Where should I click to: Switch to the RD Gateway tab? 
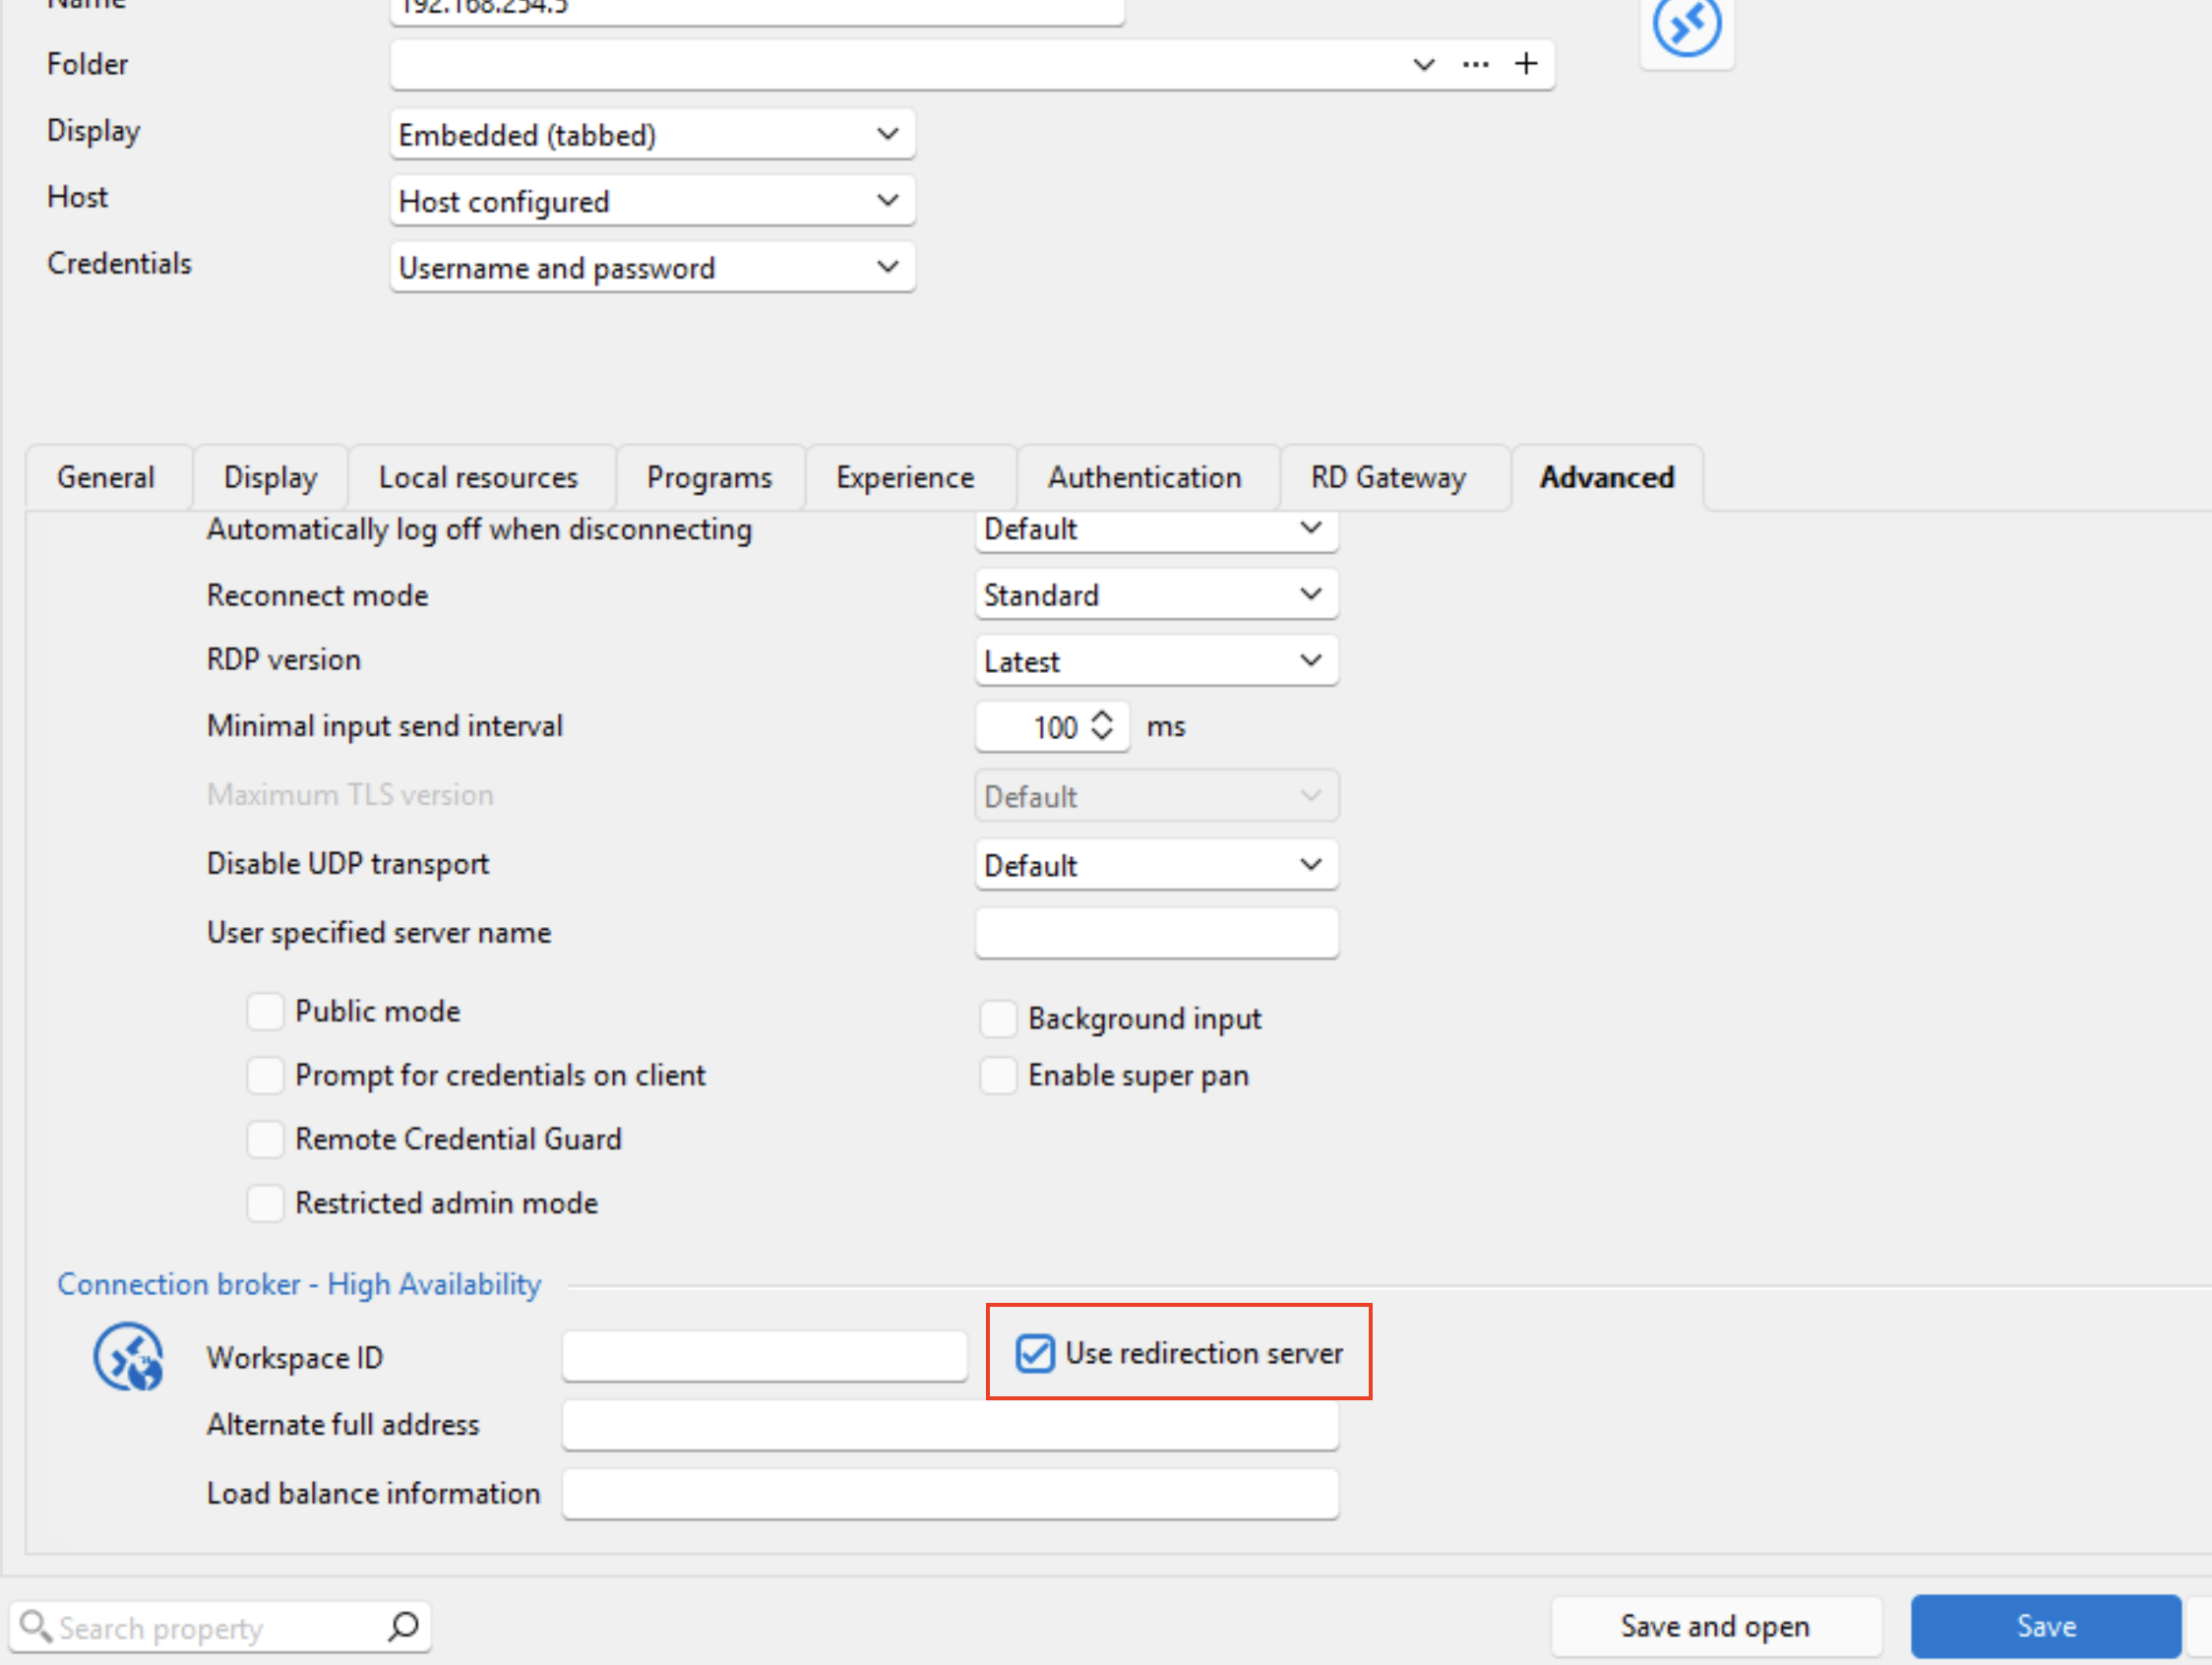[x=1388, y=478]
